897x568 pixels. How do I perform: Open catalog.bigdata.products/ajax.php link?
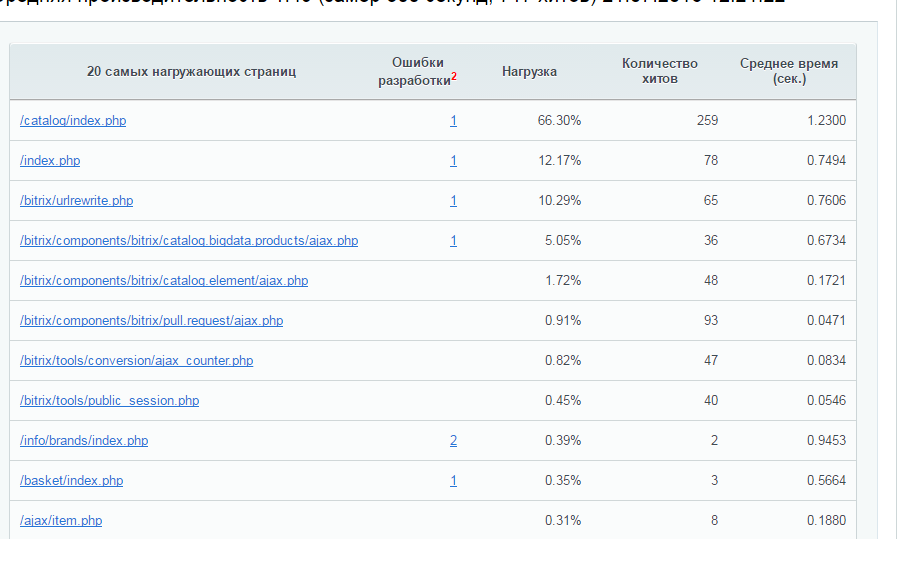tap(189, 241)
